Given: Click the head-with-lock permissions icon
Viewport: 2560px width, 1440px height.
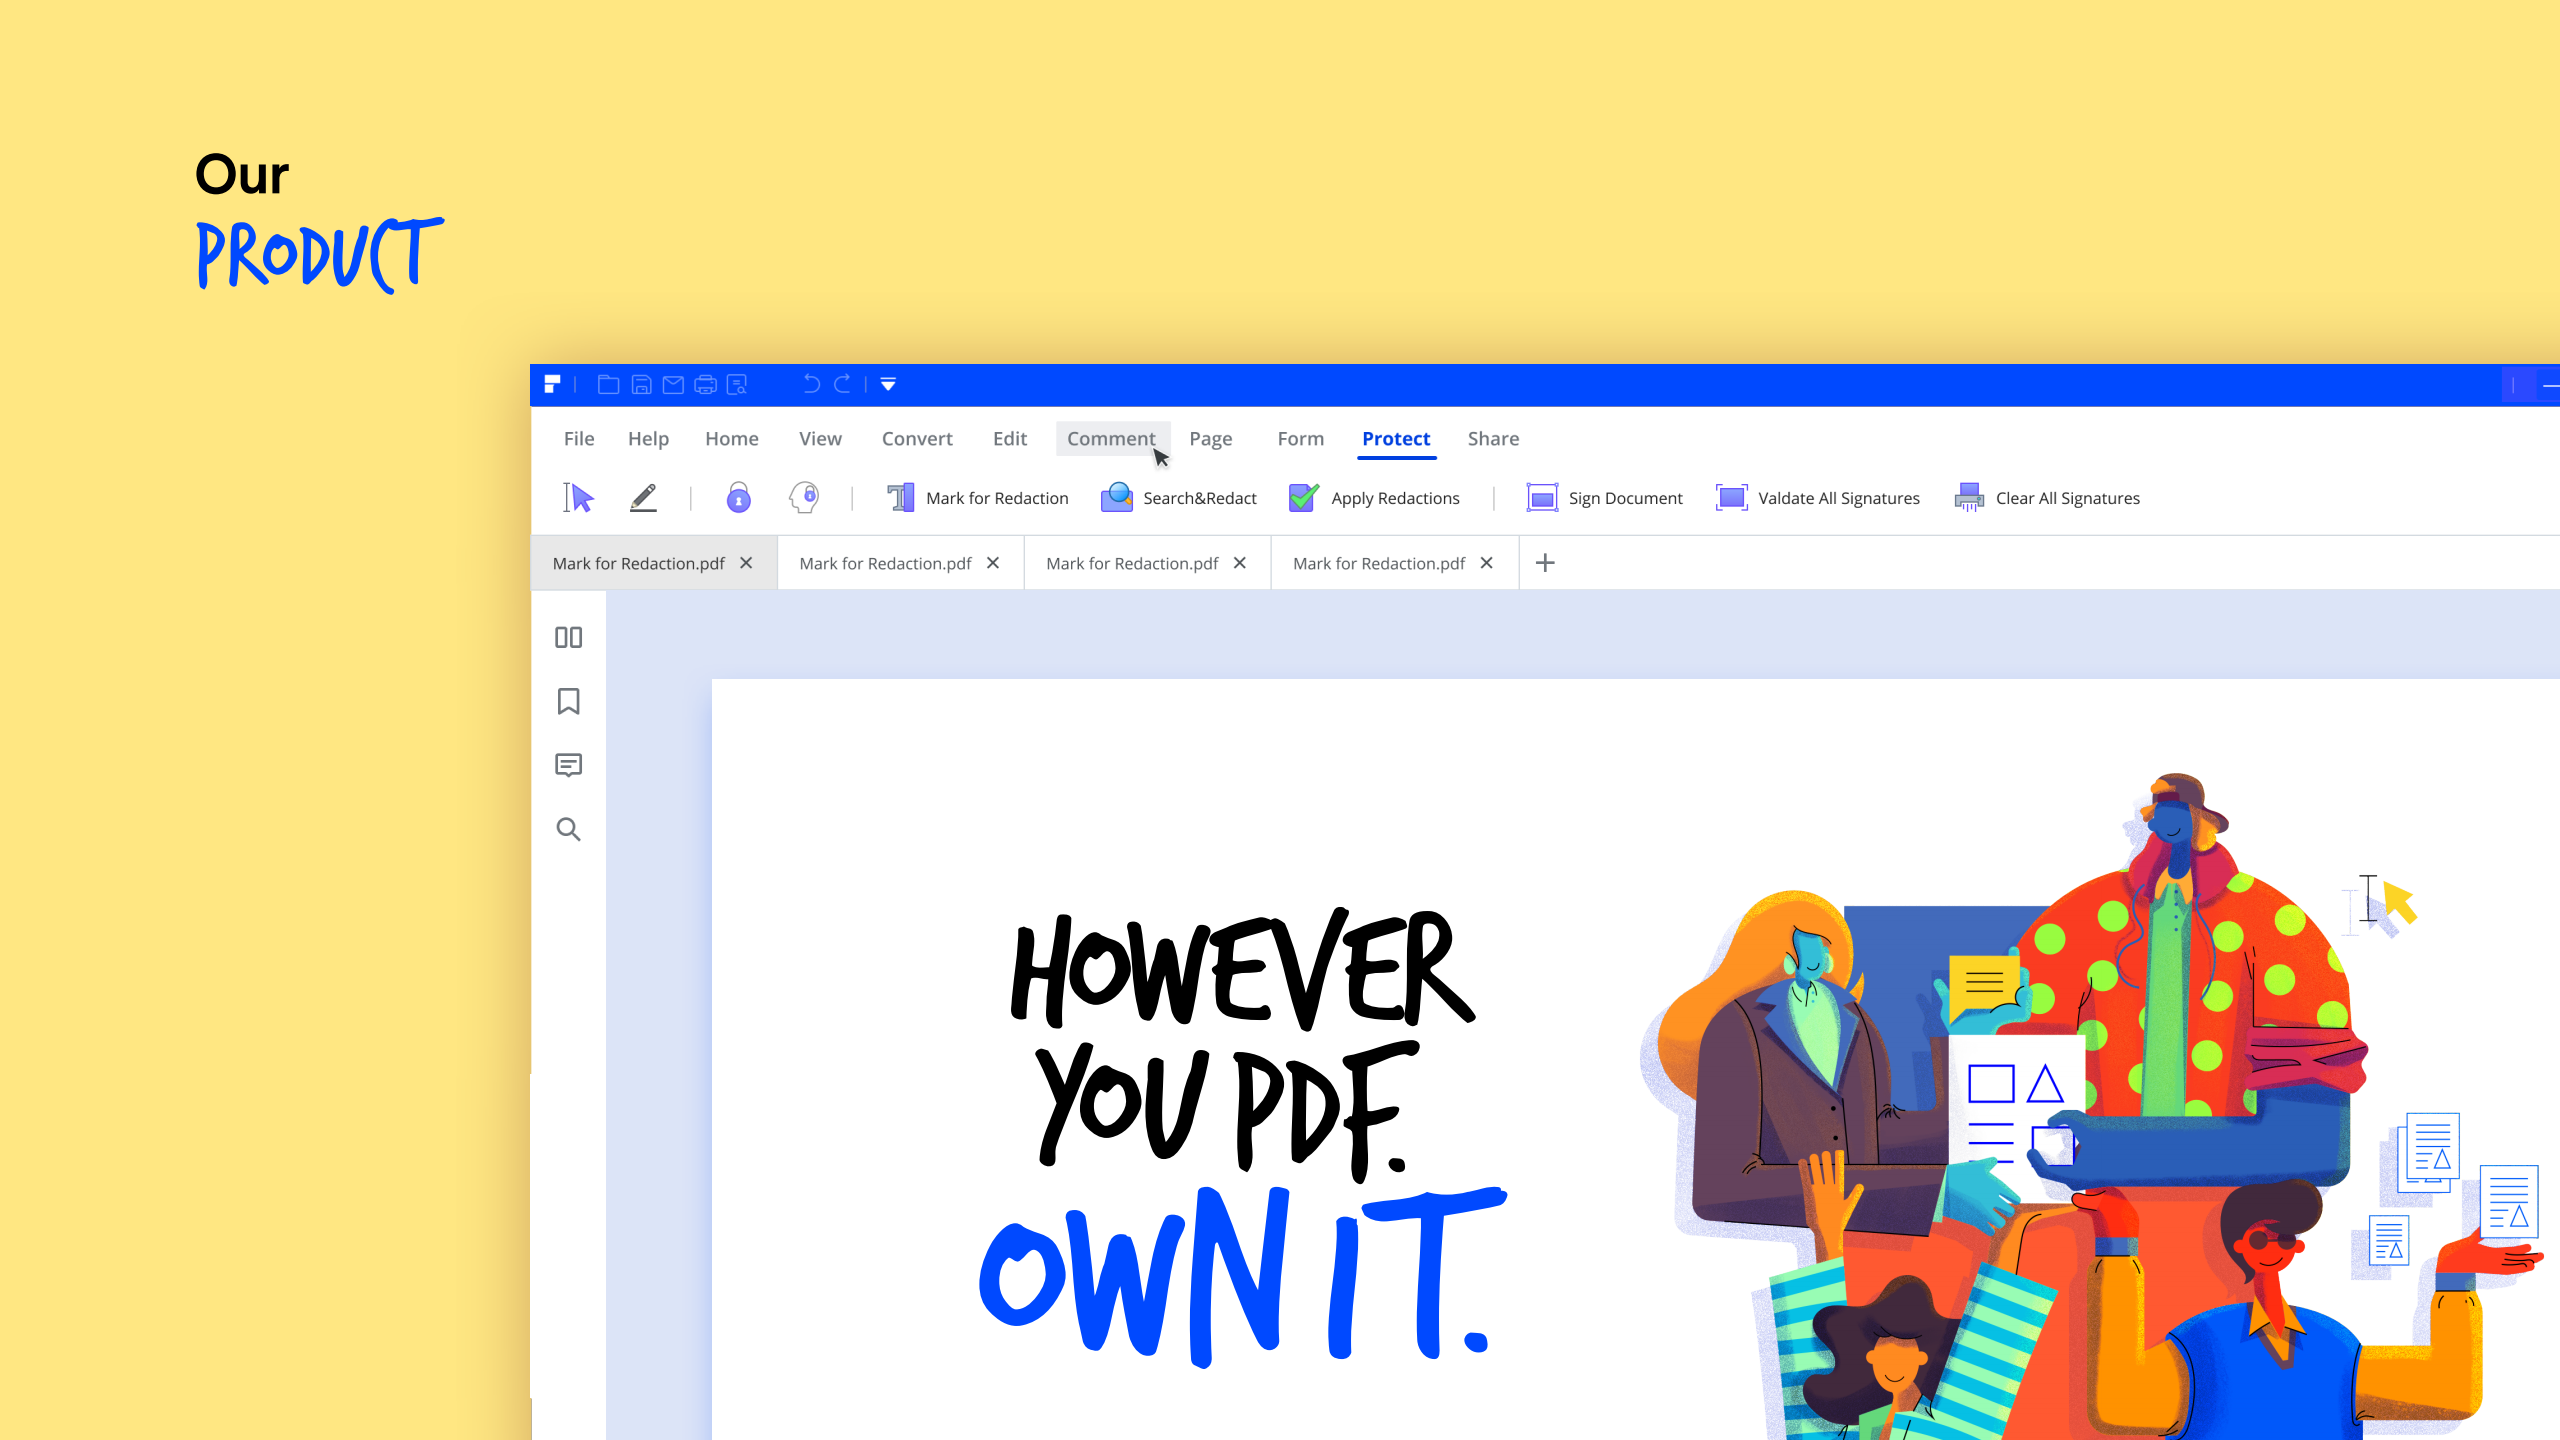Looking at the screenshot, I should 804,497.
